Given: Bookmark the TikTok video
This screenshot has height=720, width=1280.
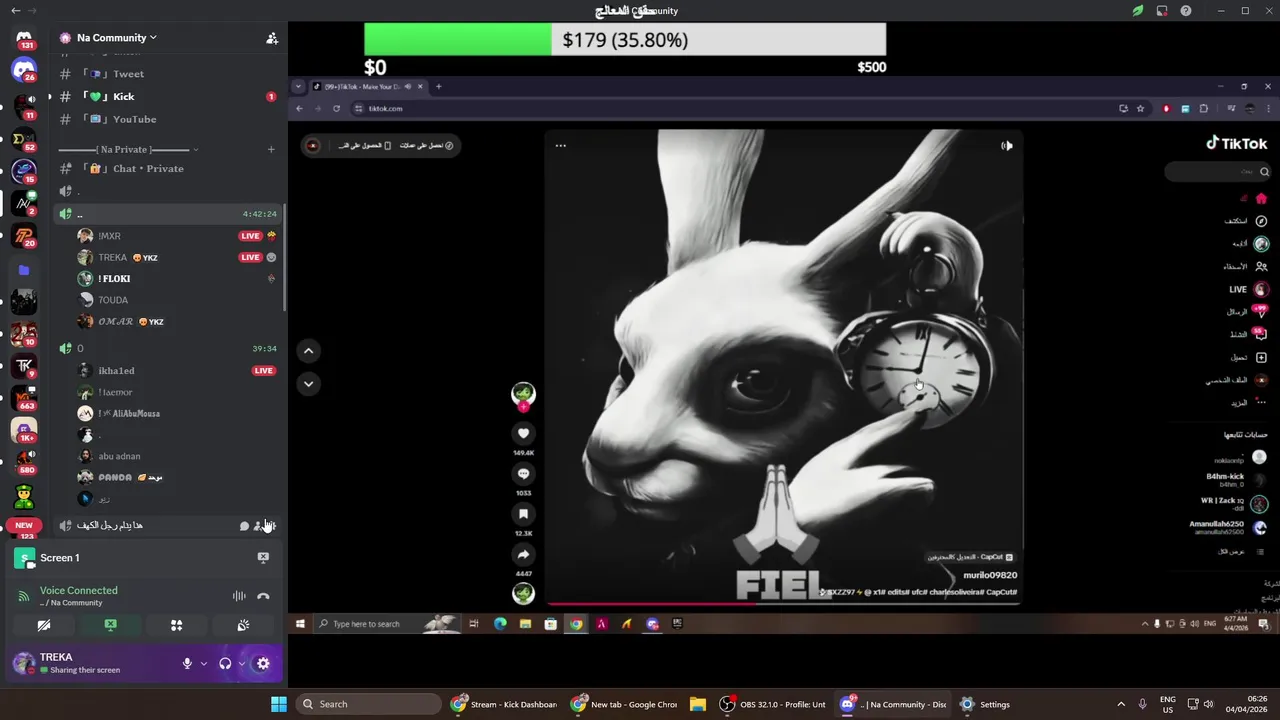Looking at the screenshot, I should click(523, 514).
